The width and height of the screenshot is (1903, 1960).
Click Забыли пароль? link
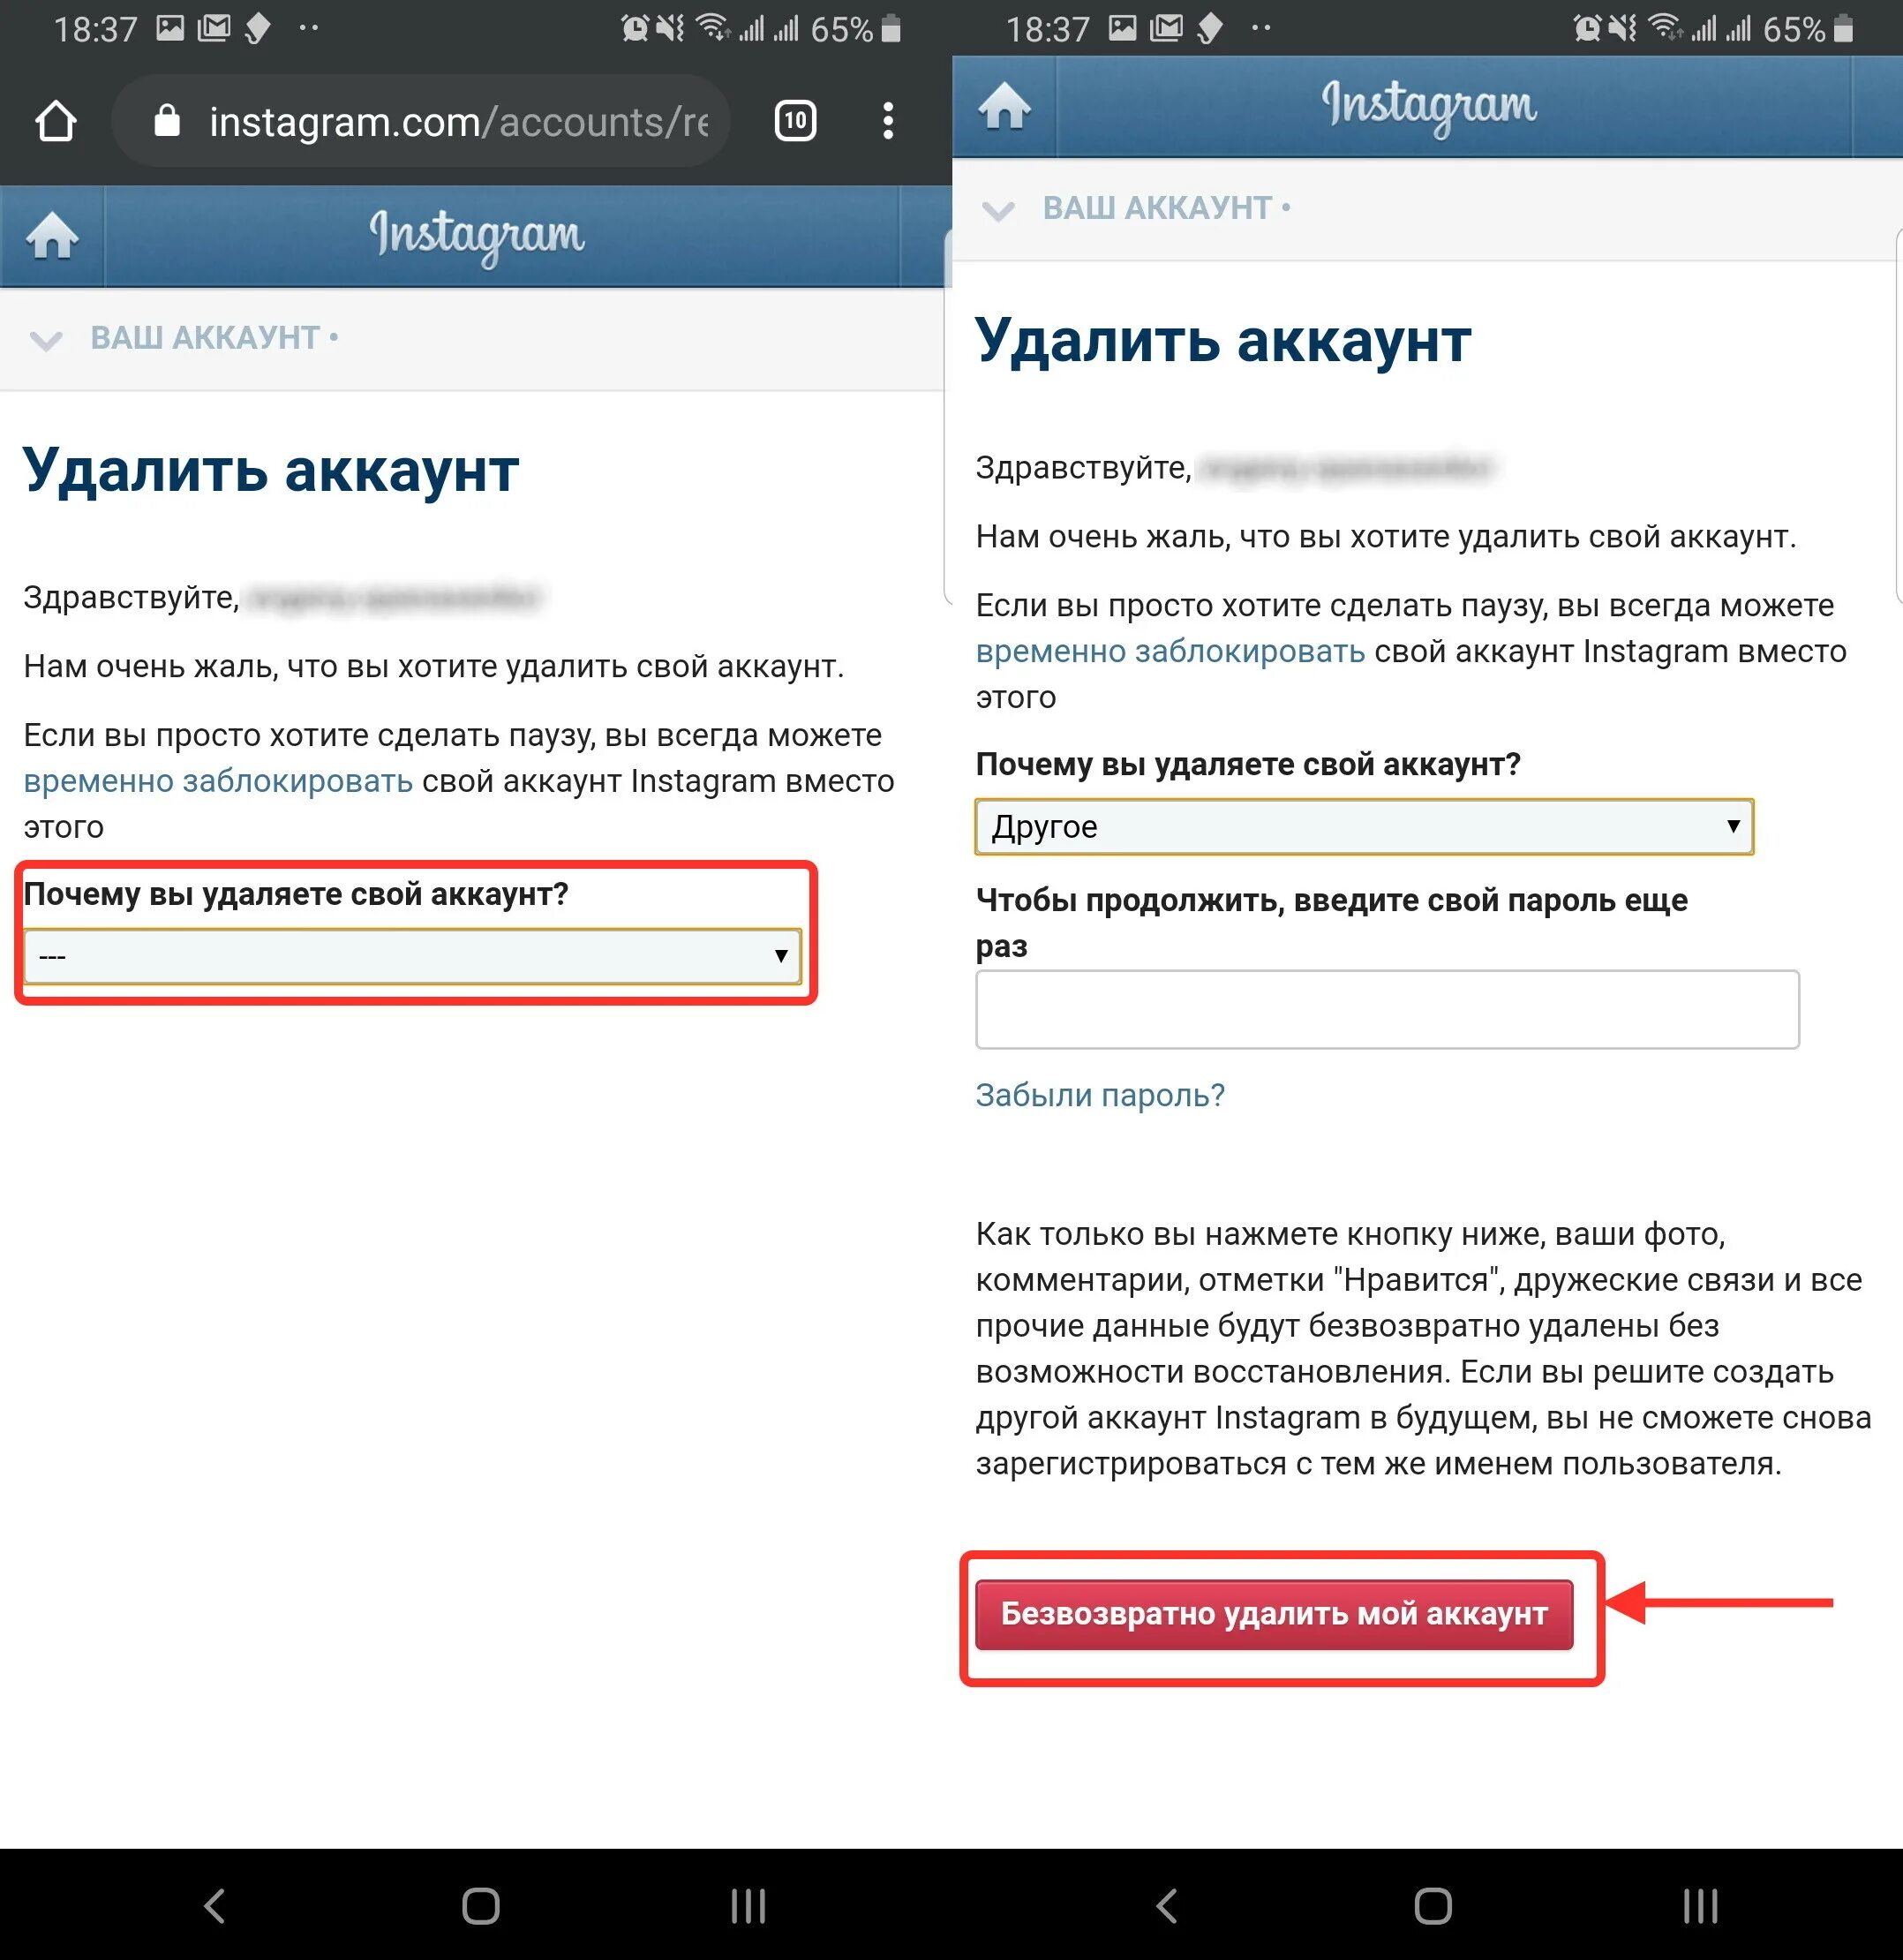[1100, 1095]
